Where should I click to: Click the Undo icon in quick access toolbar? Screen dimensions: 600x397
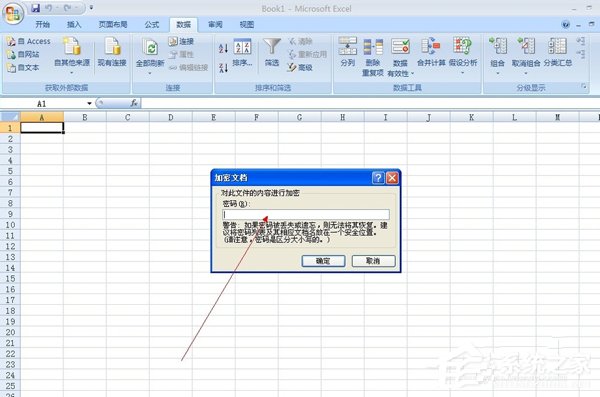click(x=49, y=8)
